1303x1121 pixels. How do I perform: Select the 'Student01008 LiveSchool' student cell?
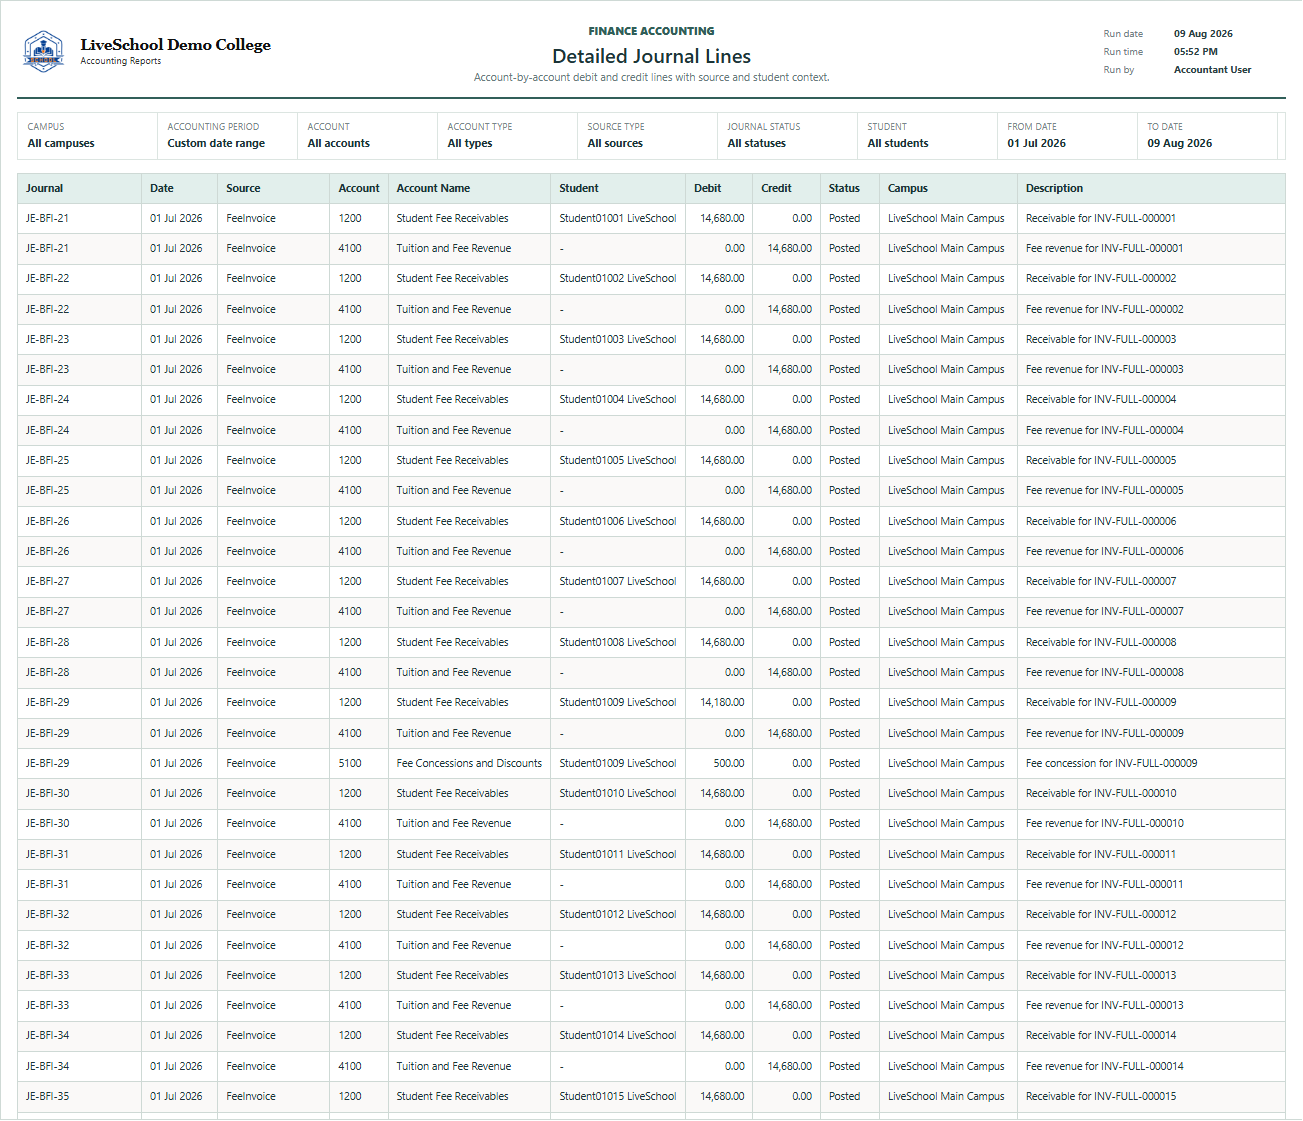pos(618,642)
